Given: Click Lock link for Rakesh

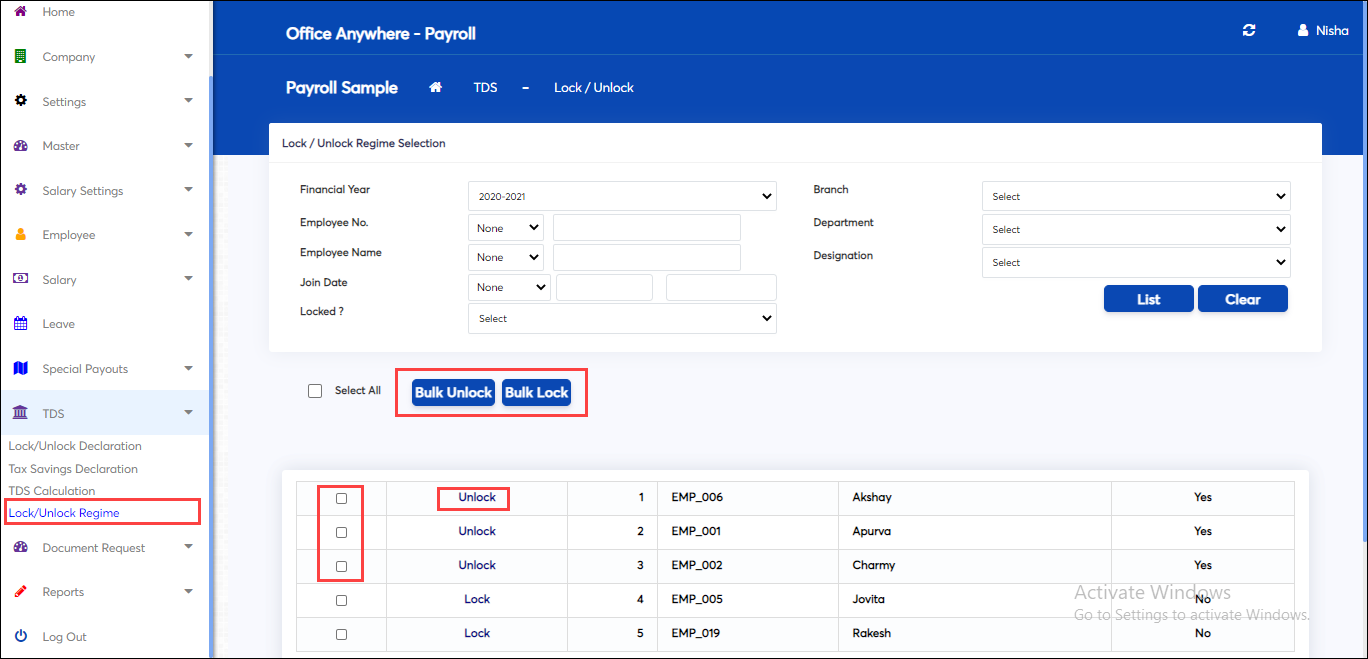Looking at the screenshot, I should click(477, 633).
